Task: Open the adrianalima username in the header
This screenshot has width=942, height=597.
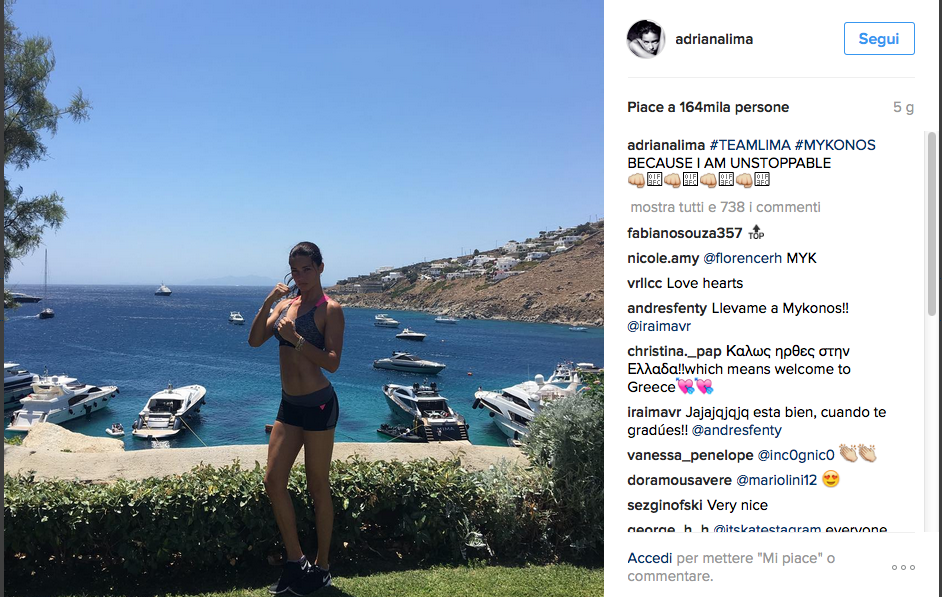Action: 714,39
